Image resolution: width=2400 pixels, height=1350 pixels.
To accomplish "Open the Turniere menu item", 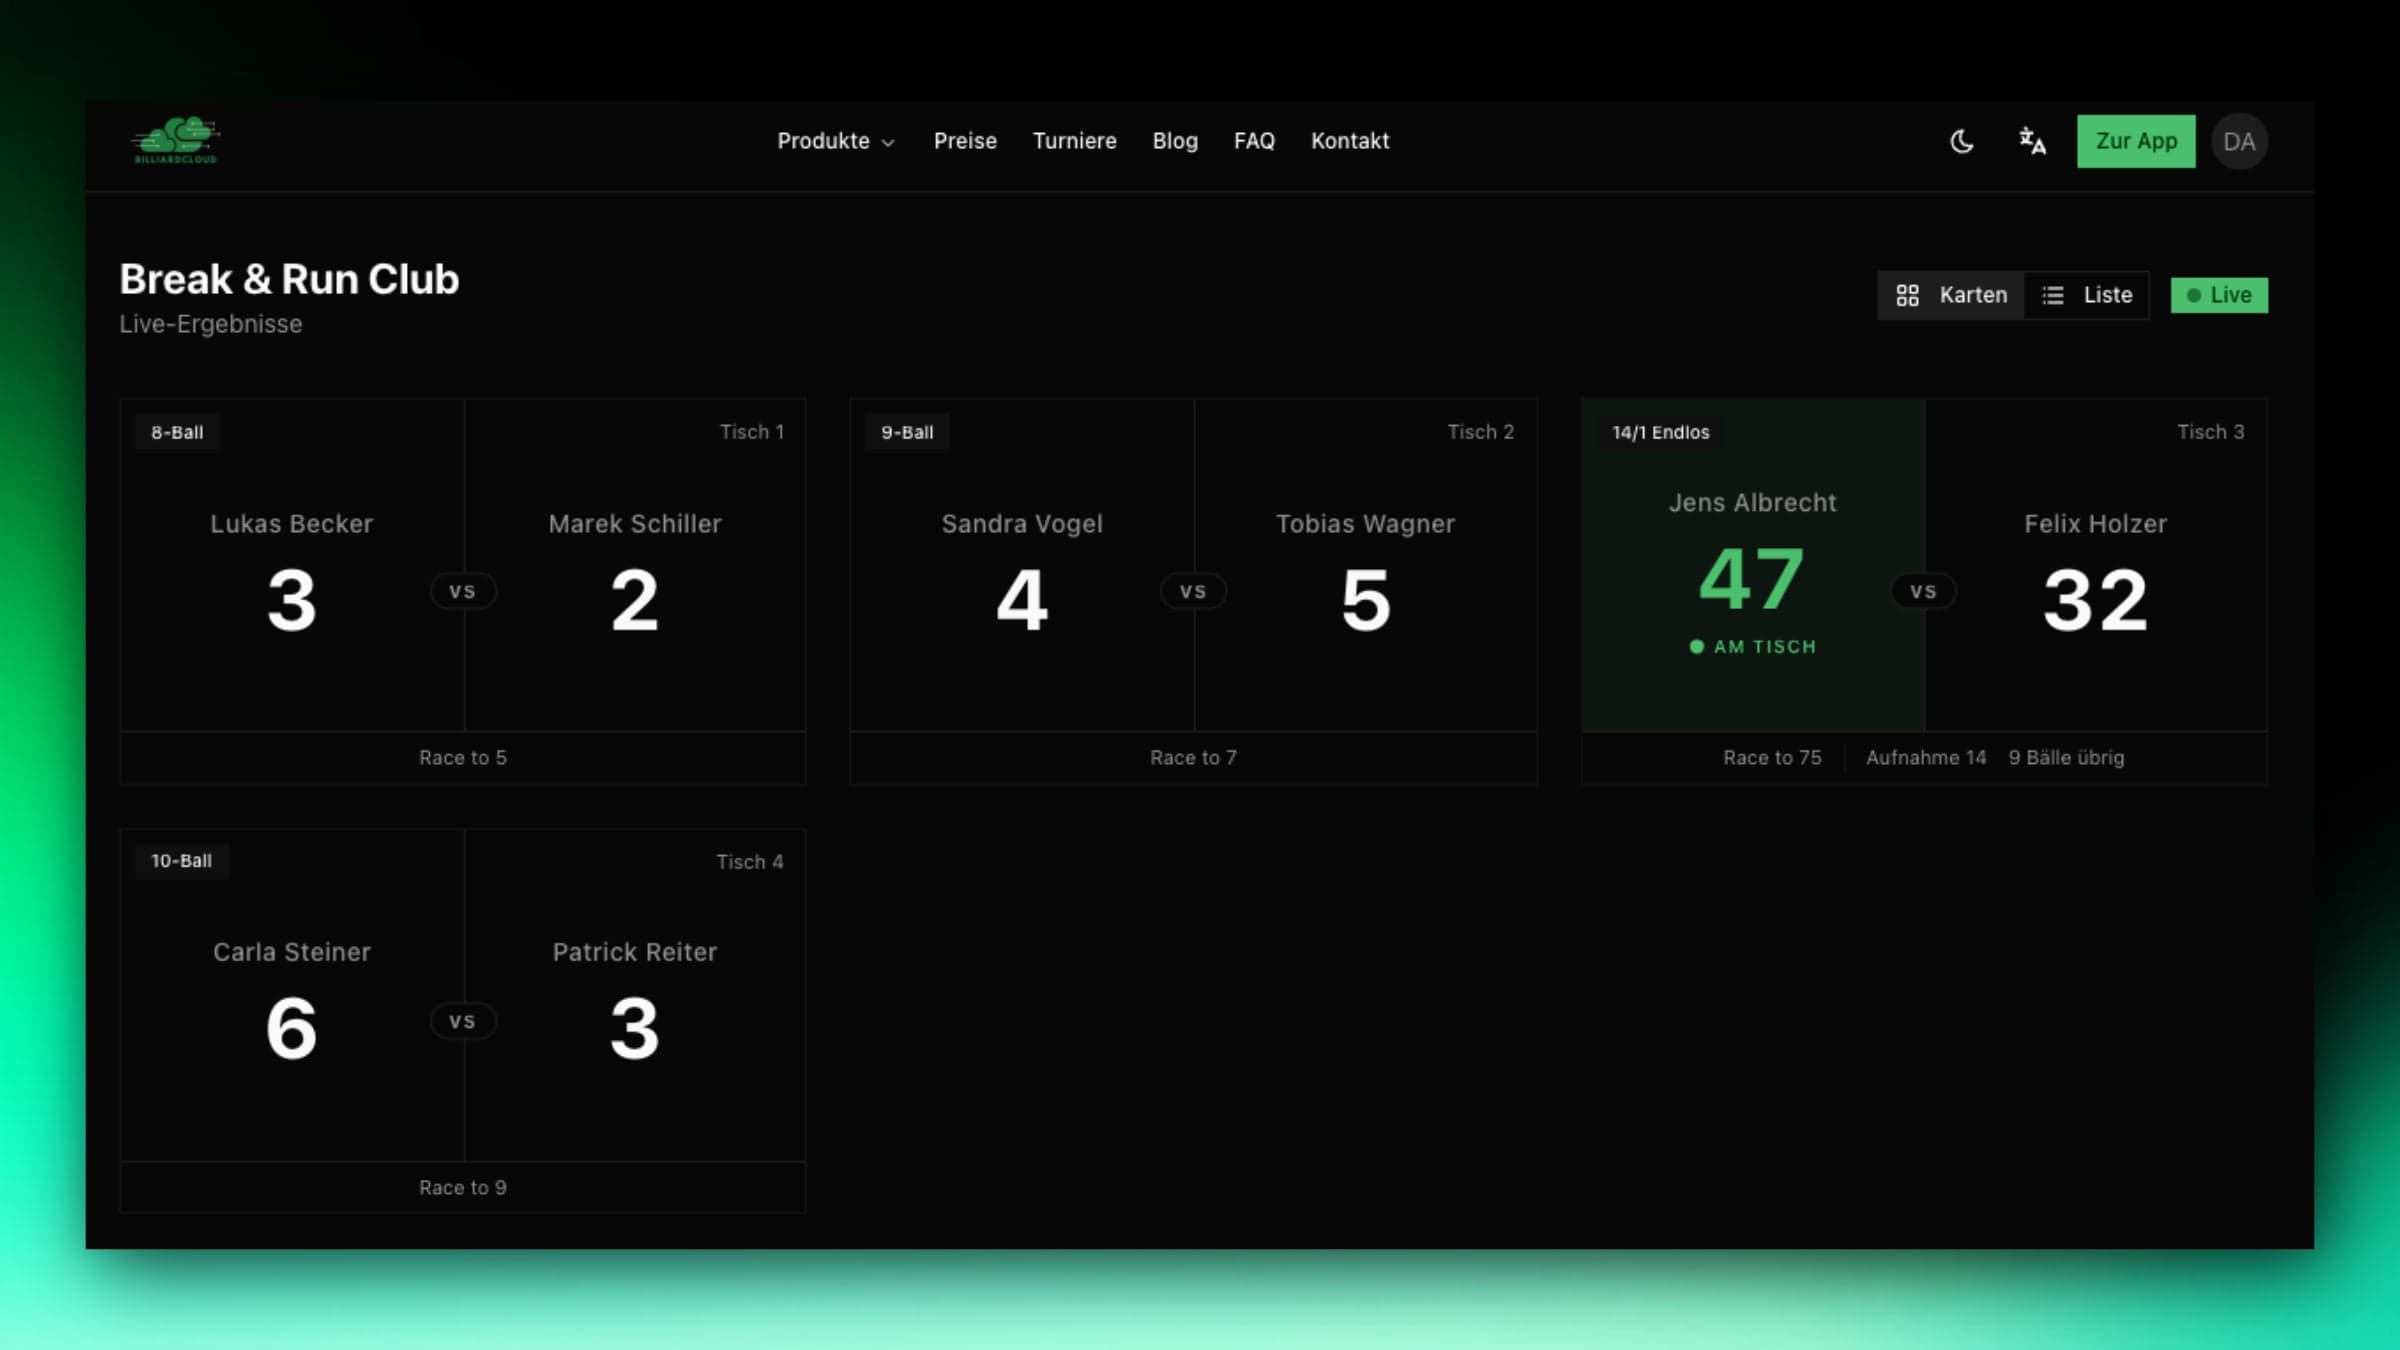I will pos(1074,141).
